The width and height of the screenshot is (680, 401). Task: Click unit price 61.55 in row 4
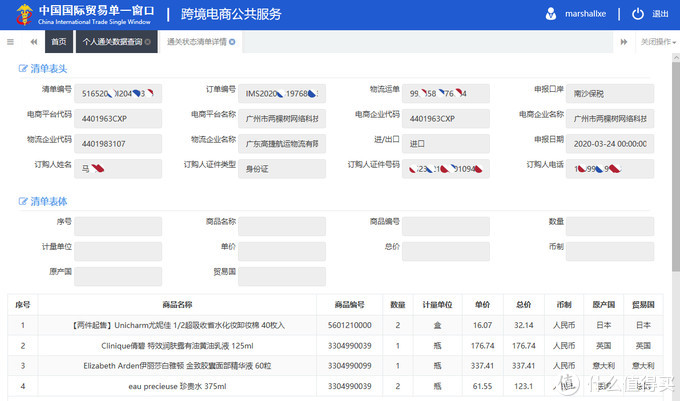(482, 386)
